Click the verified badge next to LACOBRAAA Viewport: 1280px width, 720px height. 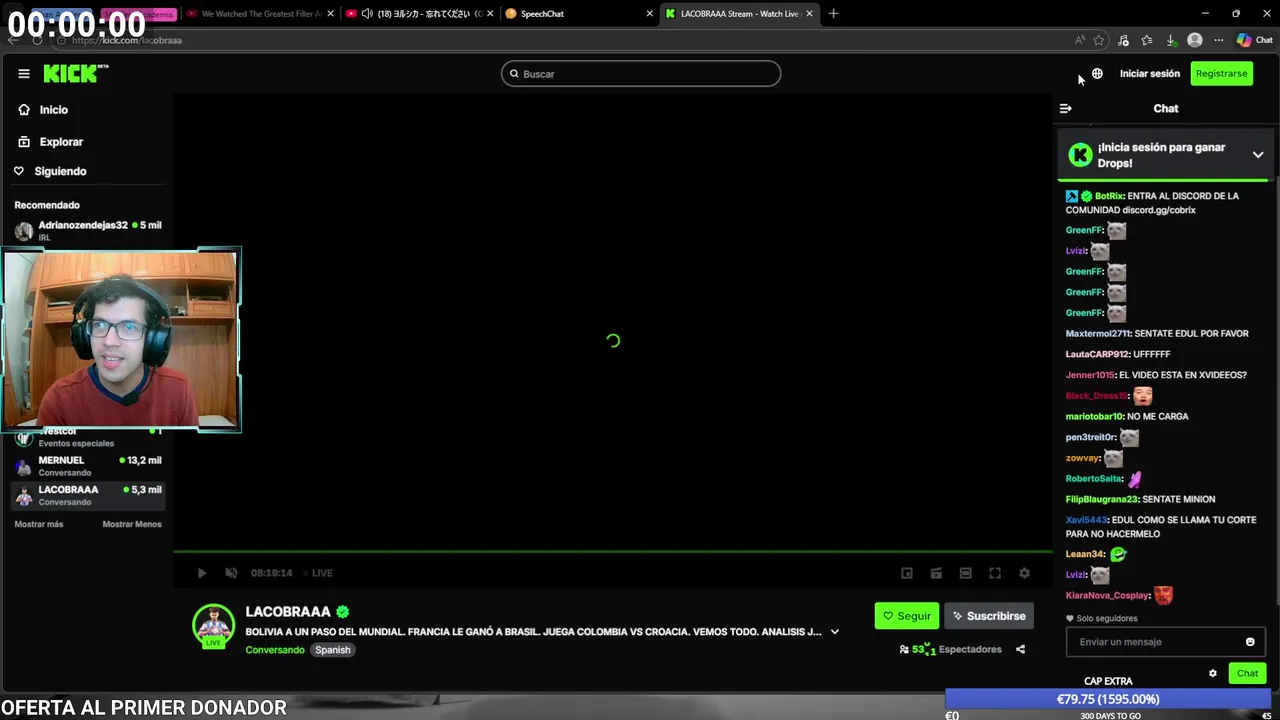click(x=343, y=612)
